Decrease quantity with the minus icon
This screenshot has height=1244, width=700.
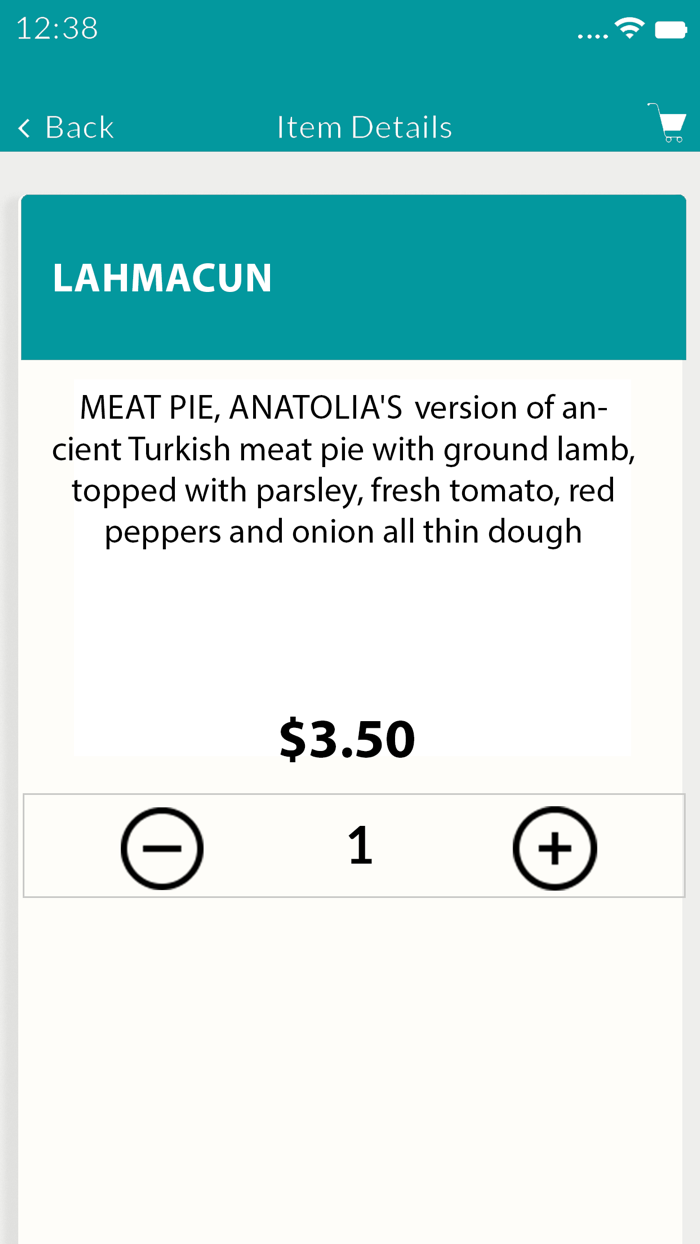click(x=162, y=848)
